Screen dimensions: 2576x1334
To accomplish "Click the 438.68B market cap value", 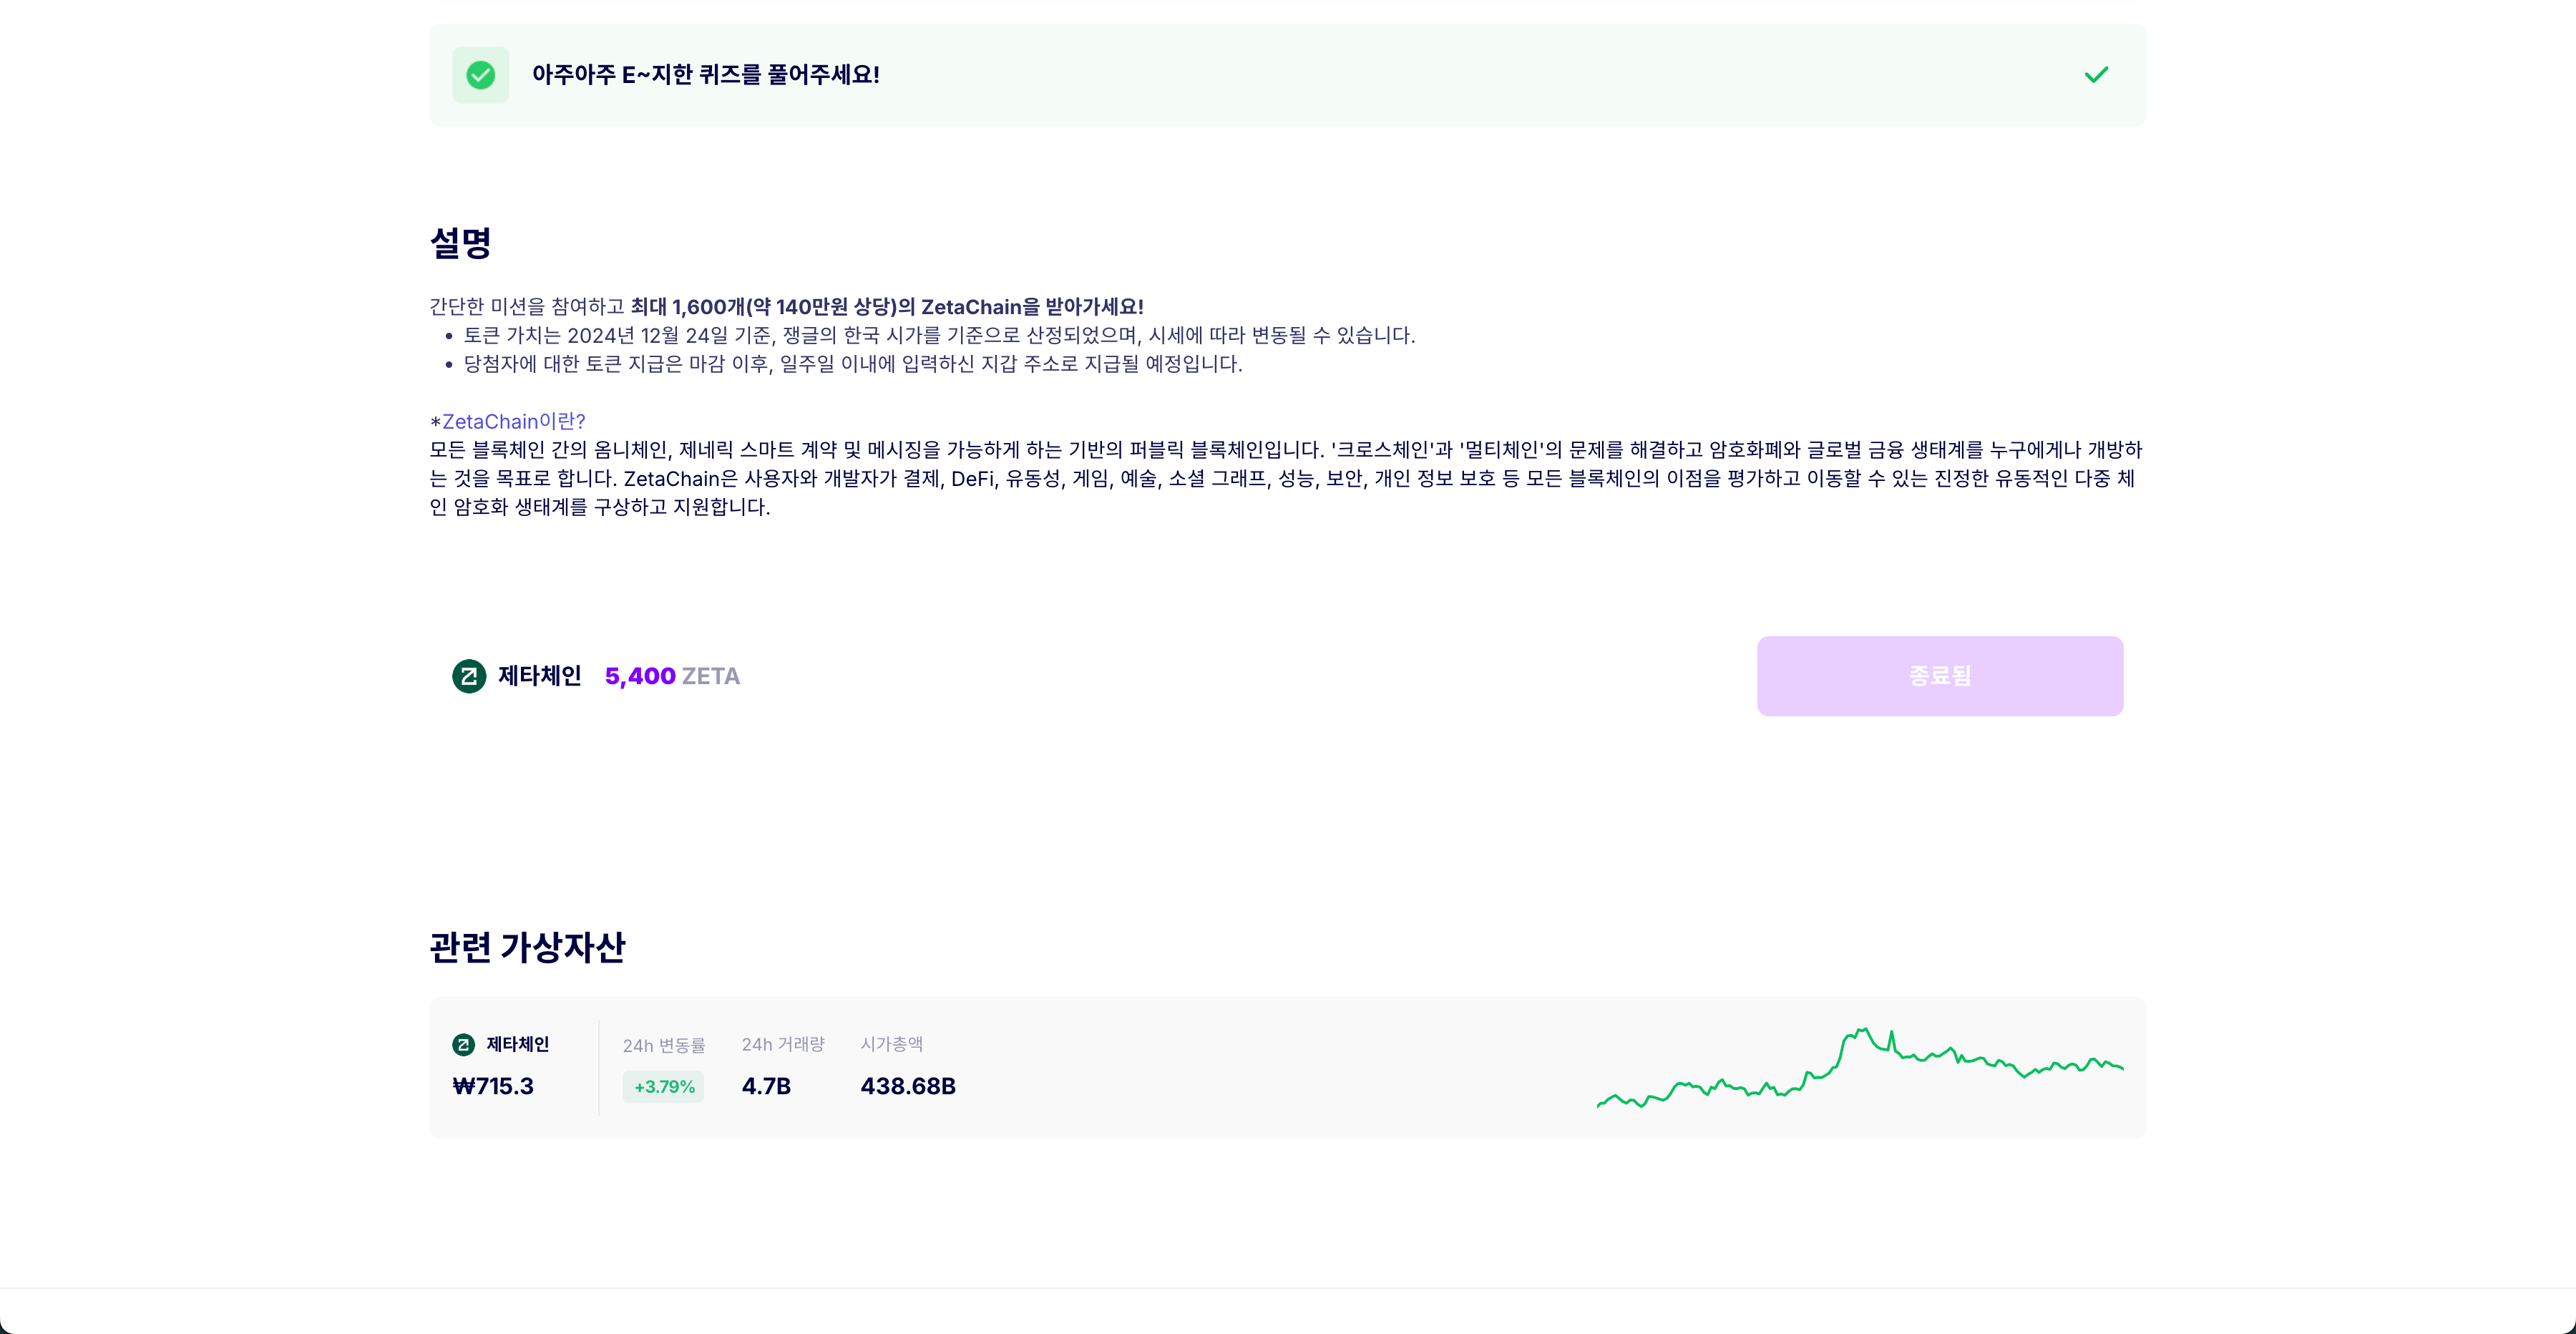I will [x=908, y=1086].
